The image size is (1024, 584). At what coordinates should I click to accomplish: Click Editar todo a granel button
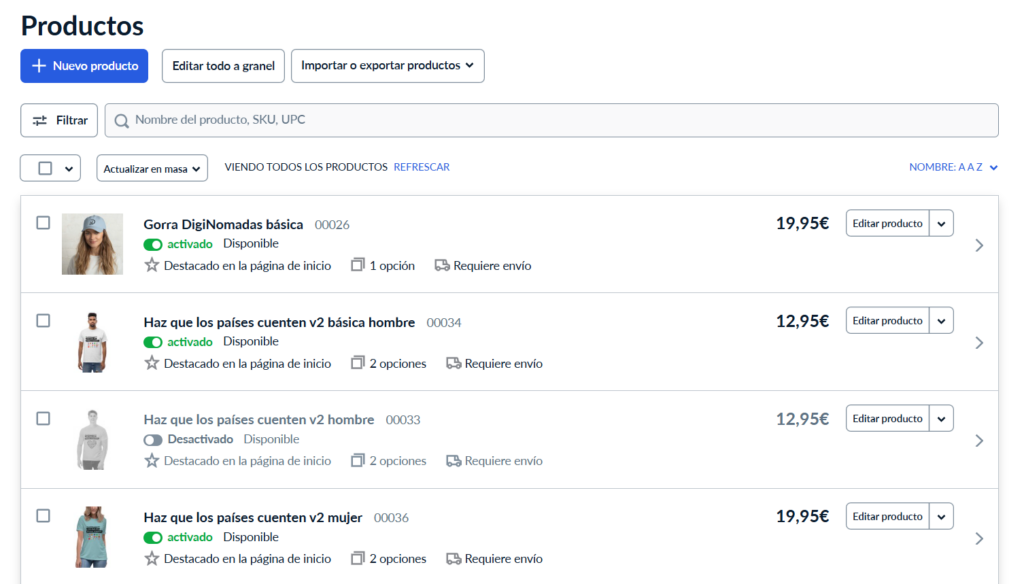coord(223,66)
